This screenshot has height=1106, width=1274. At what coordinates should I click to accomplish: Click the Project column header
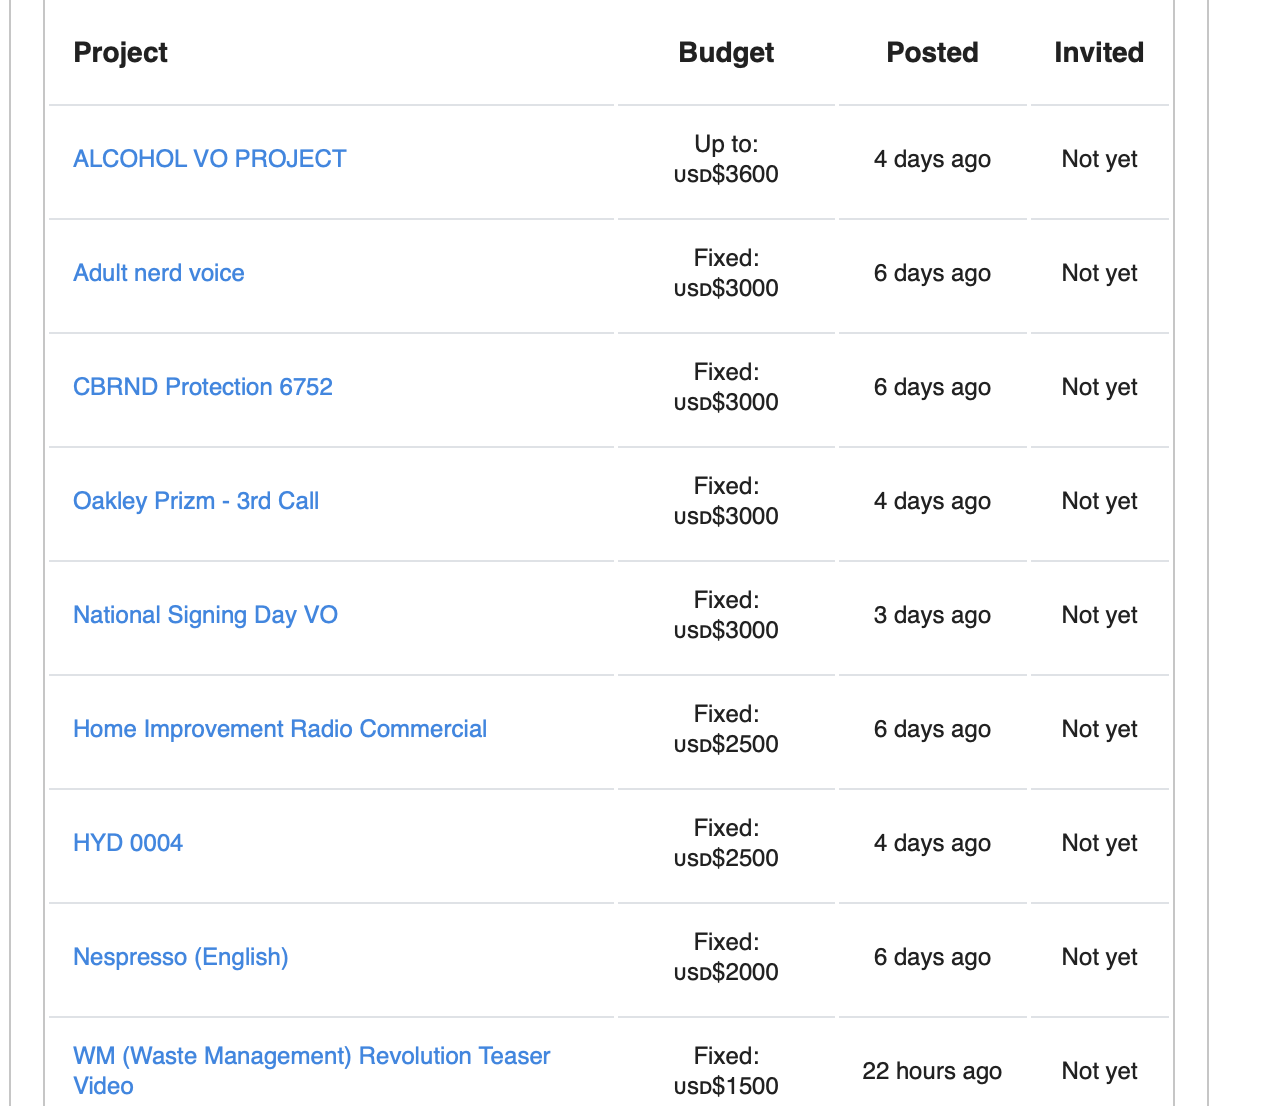tap(120, 52)
